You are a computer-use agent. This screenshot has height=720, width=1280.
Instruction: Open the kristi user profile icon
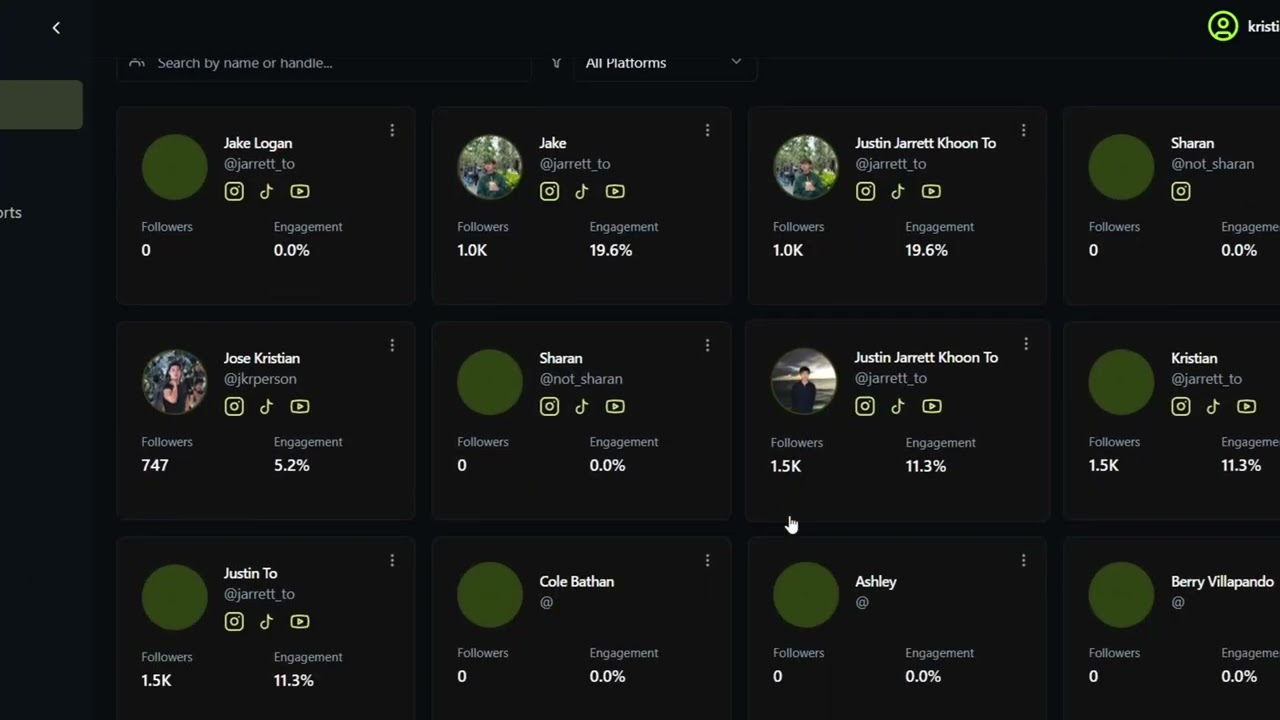[x=1222, y=26]
